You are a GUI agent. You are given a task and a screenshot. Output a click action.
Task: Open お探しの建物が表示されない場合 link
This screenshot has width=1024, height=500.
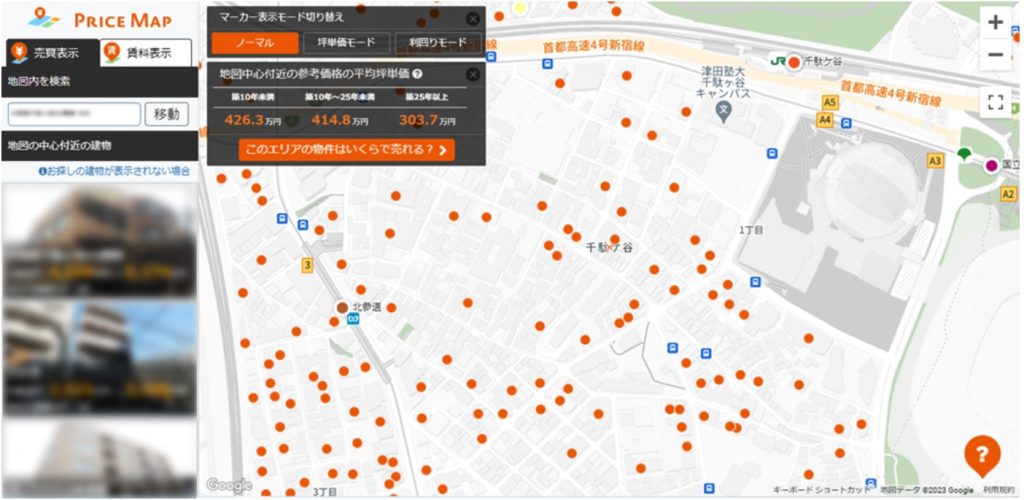[x=114, y=171]
